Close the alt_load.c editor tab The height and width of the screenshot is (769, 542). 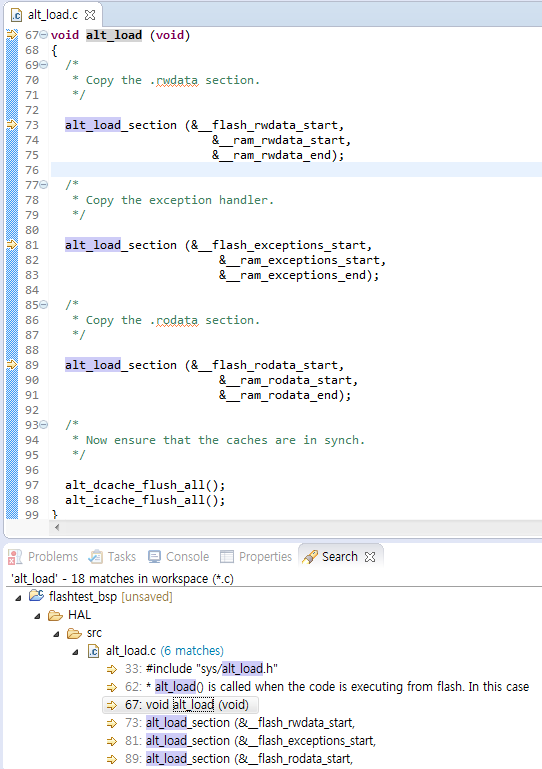(x=90, y=15)
